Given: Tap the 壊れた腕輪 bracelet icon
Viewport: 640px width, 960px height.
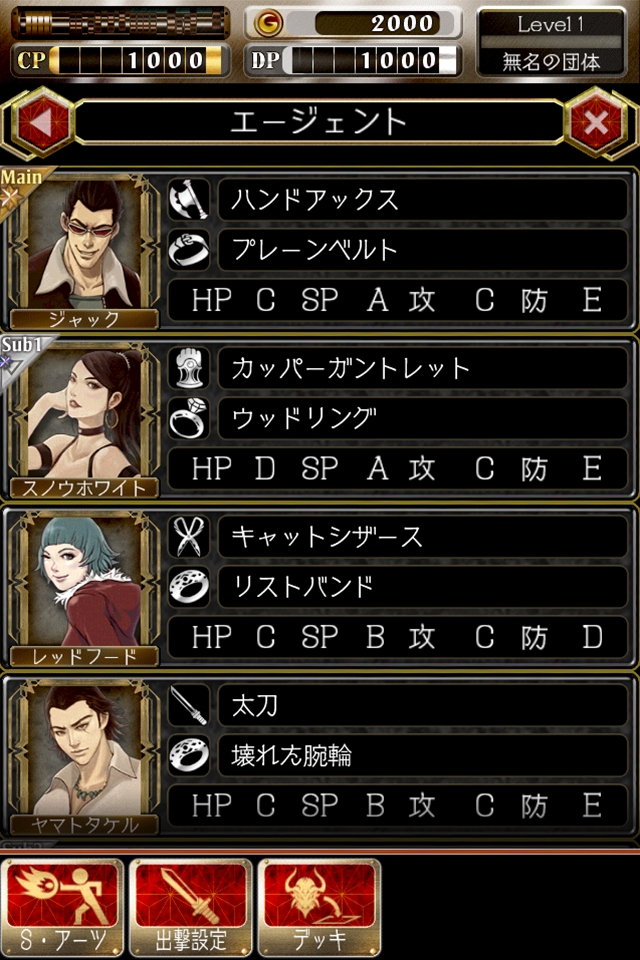Looking at the screenshot, I should coord(189,755).
